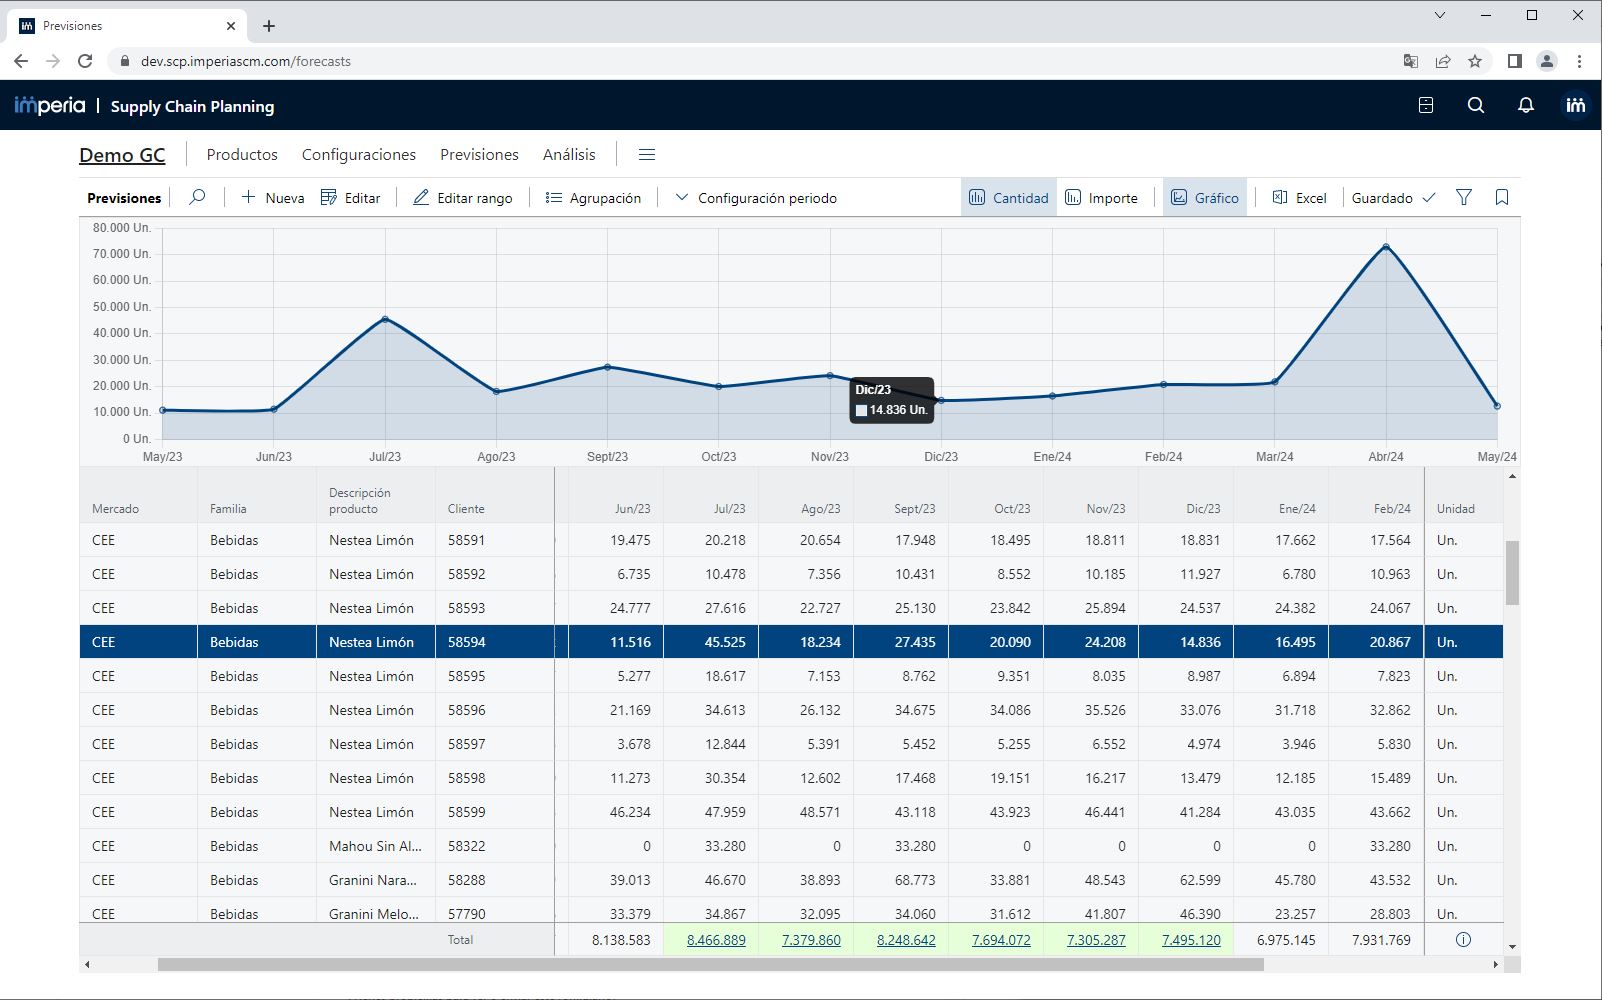Open the Chrome three-dot menu
The width and height of the screenshot is (1602, 1000).
coord(1580,61)
